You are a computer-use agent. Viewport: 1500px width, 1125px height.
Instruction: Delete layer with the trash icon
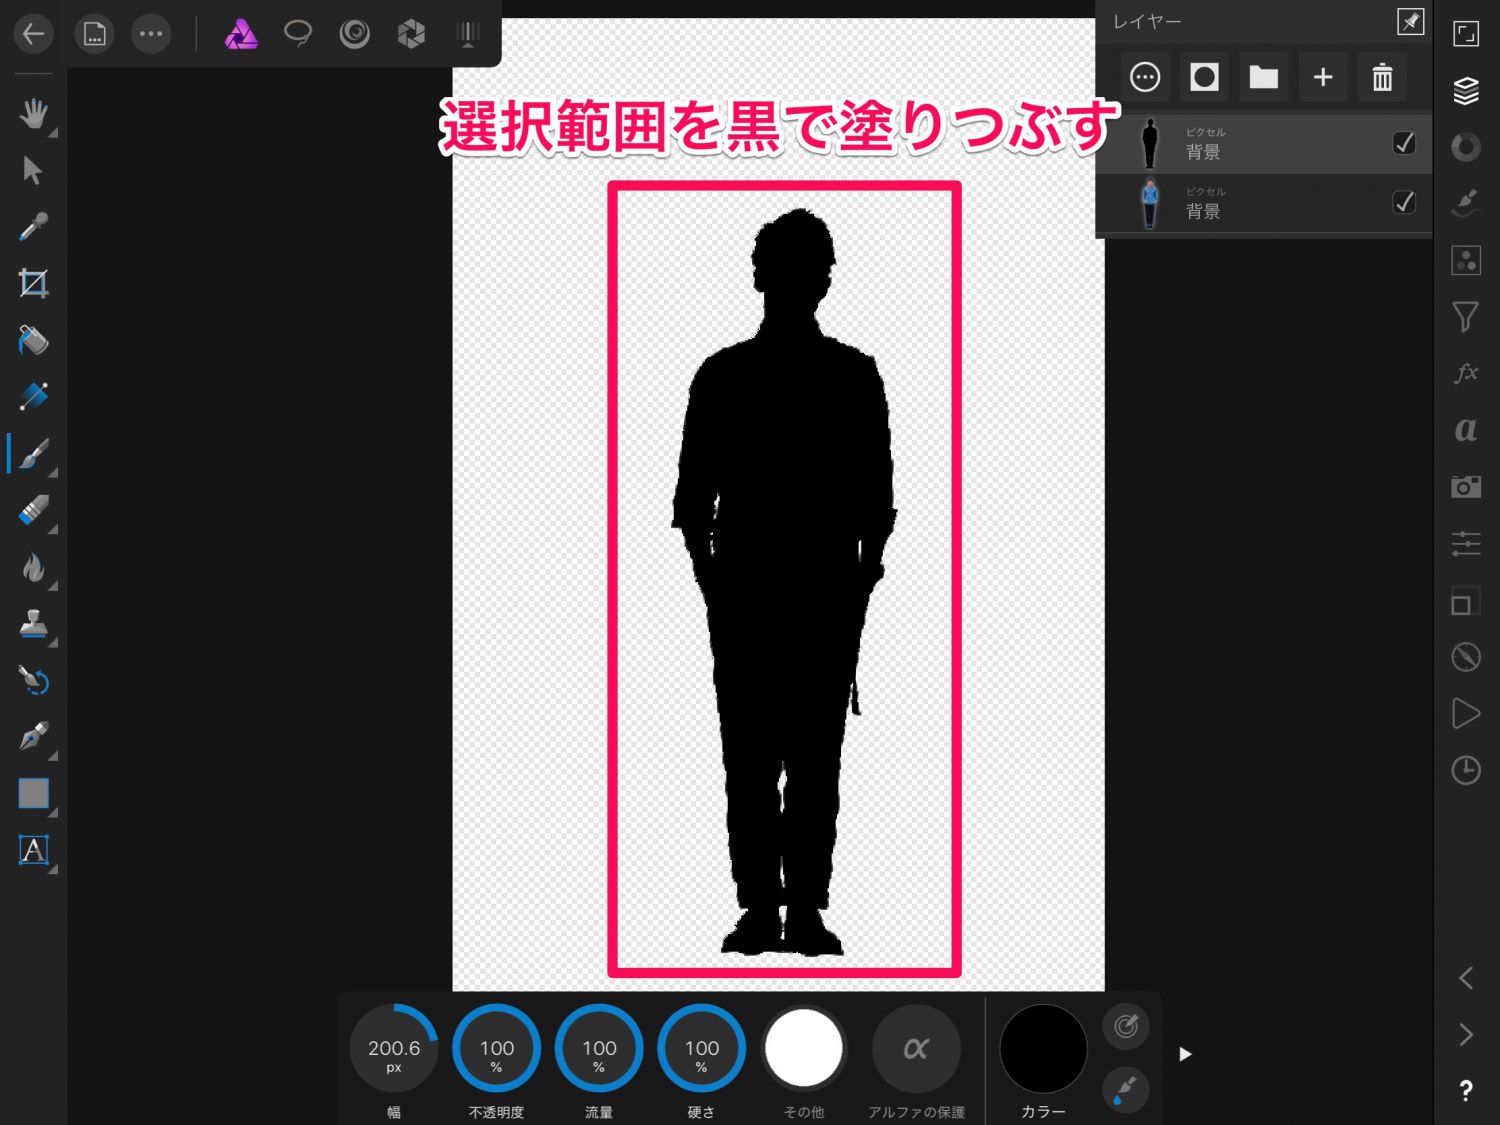(x=1382, y=77)
